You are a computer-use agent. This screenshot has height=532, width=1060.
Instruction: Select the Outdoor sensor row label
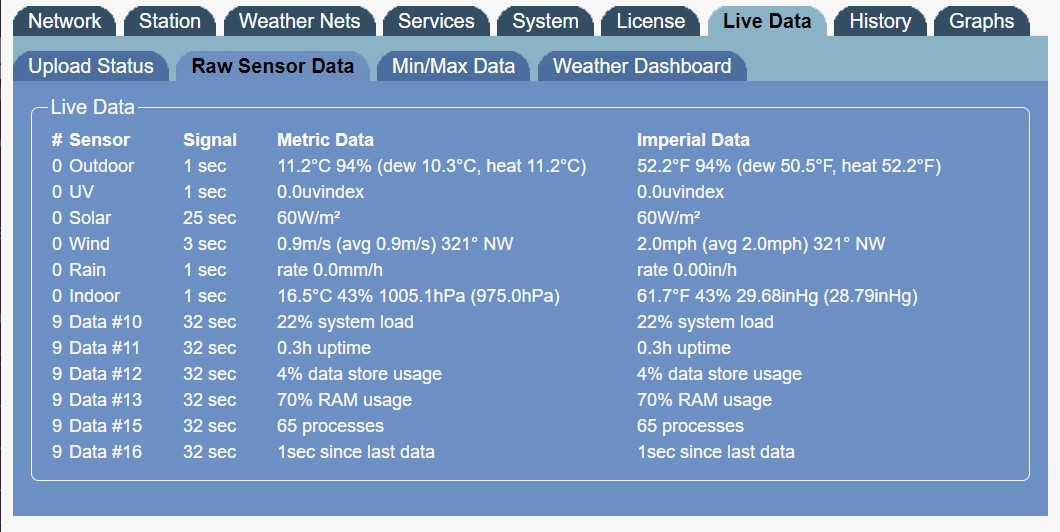coord(101,166)
